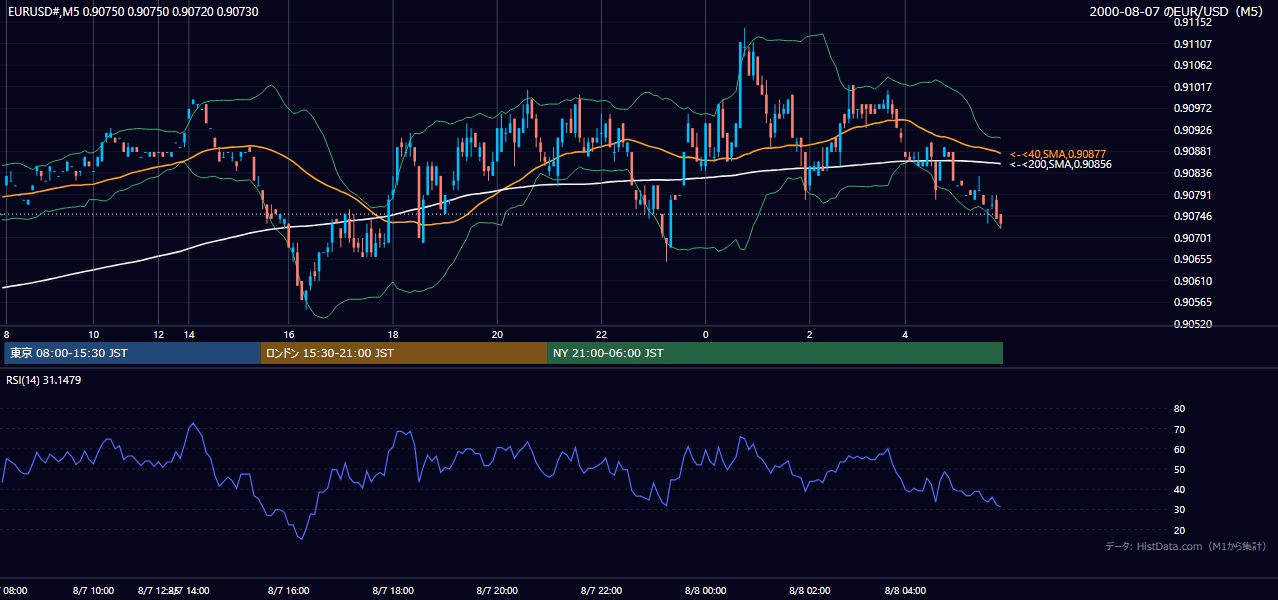
Task: Click price axis label 0.90565
Action: [x=1192, y=302]
